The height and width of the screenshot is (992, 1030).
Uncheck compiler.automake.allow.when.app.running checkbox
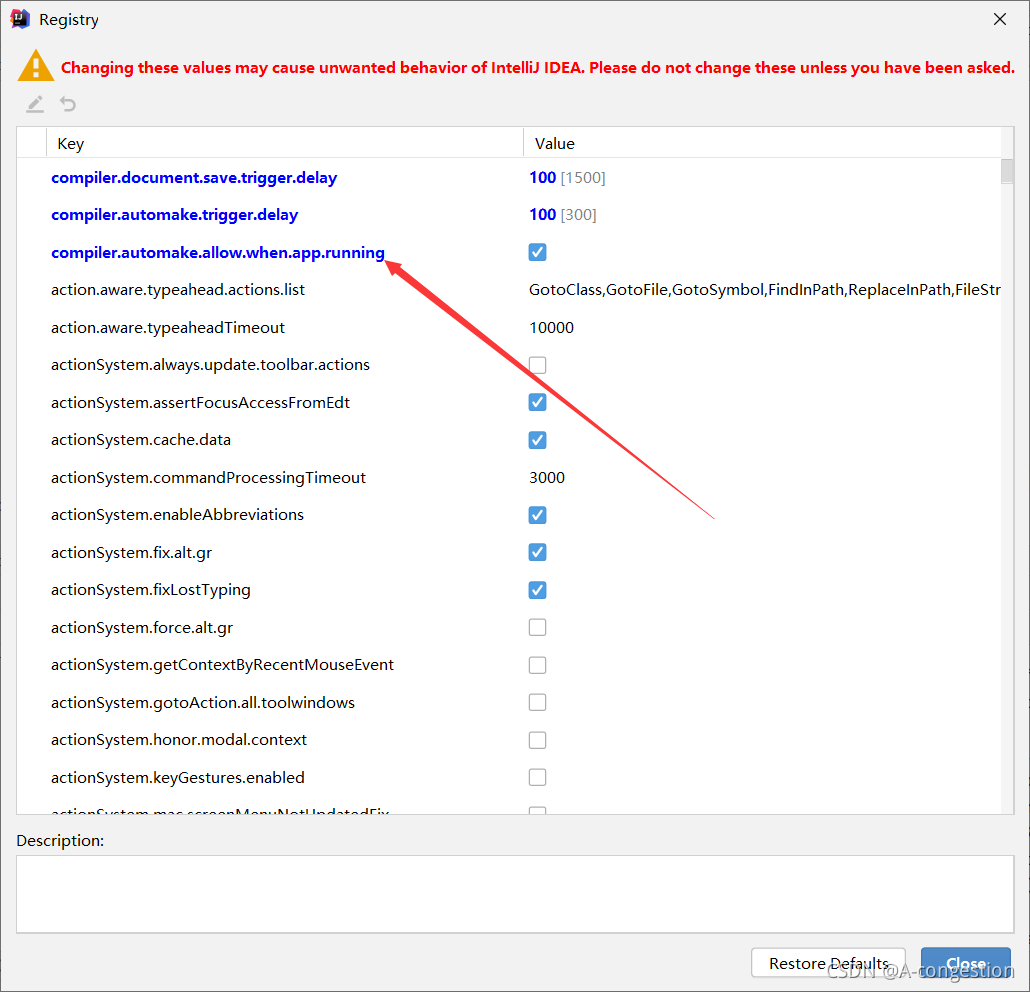point(537,252)
